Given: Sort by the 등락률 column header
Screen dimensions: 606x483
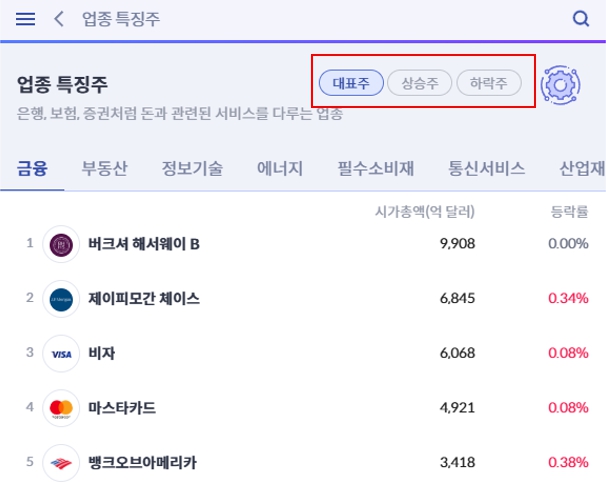Looking at the screenshot, I should 569,212.
